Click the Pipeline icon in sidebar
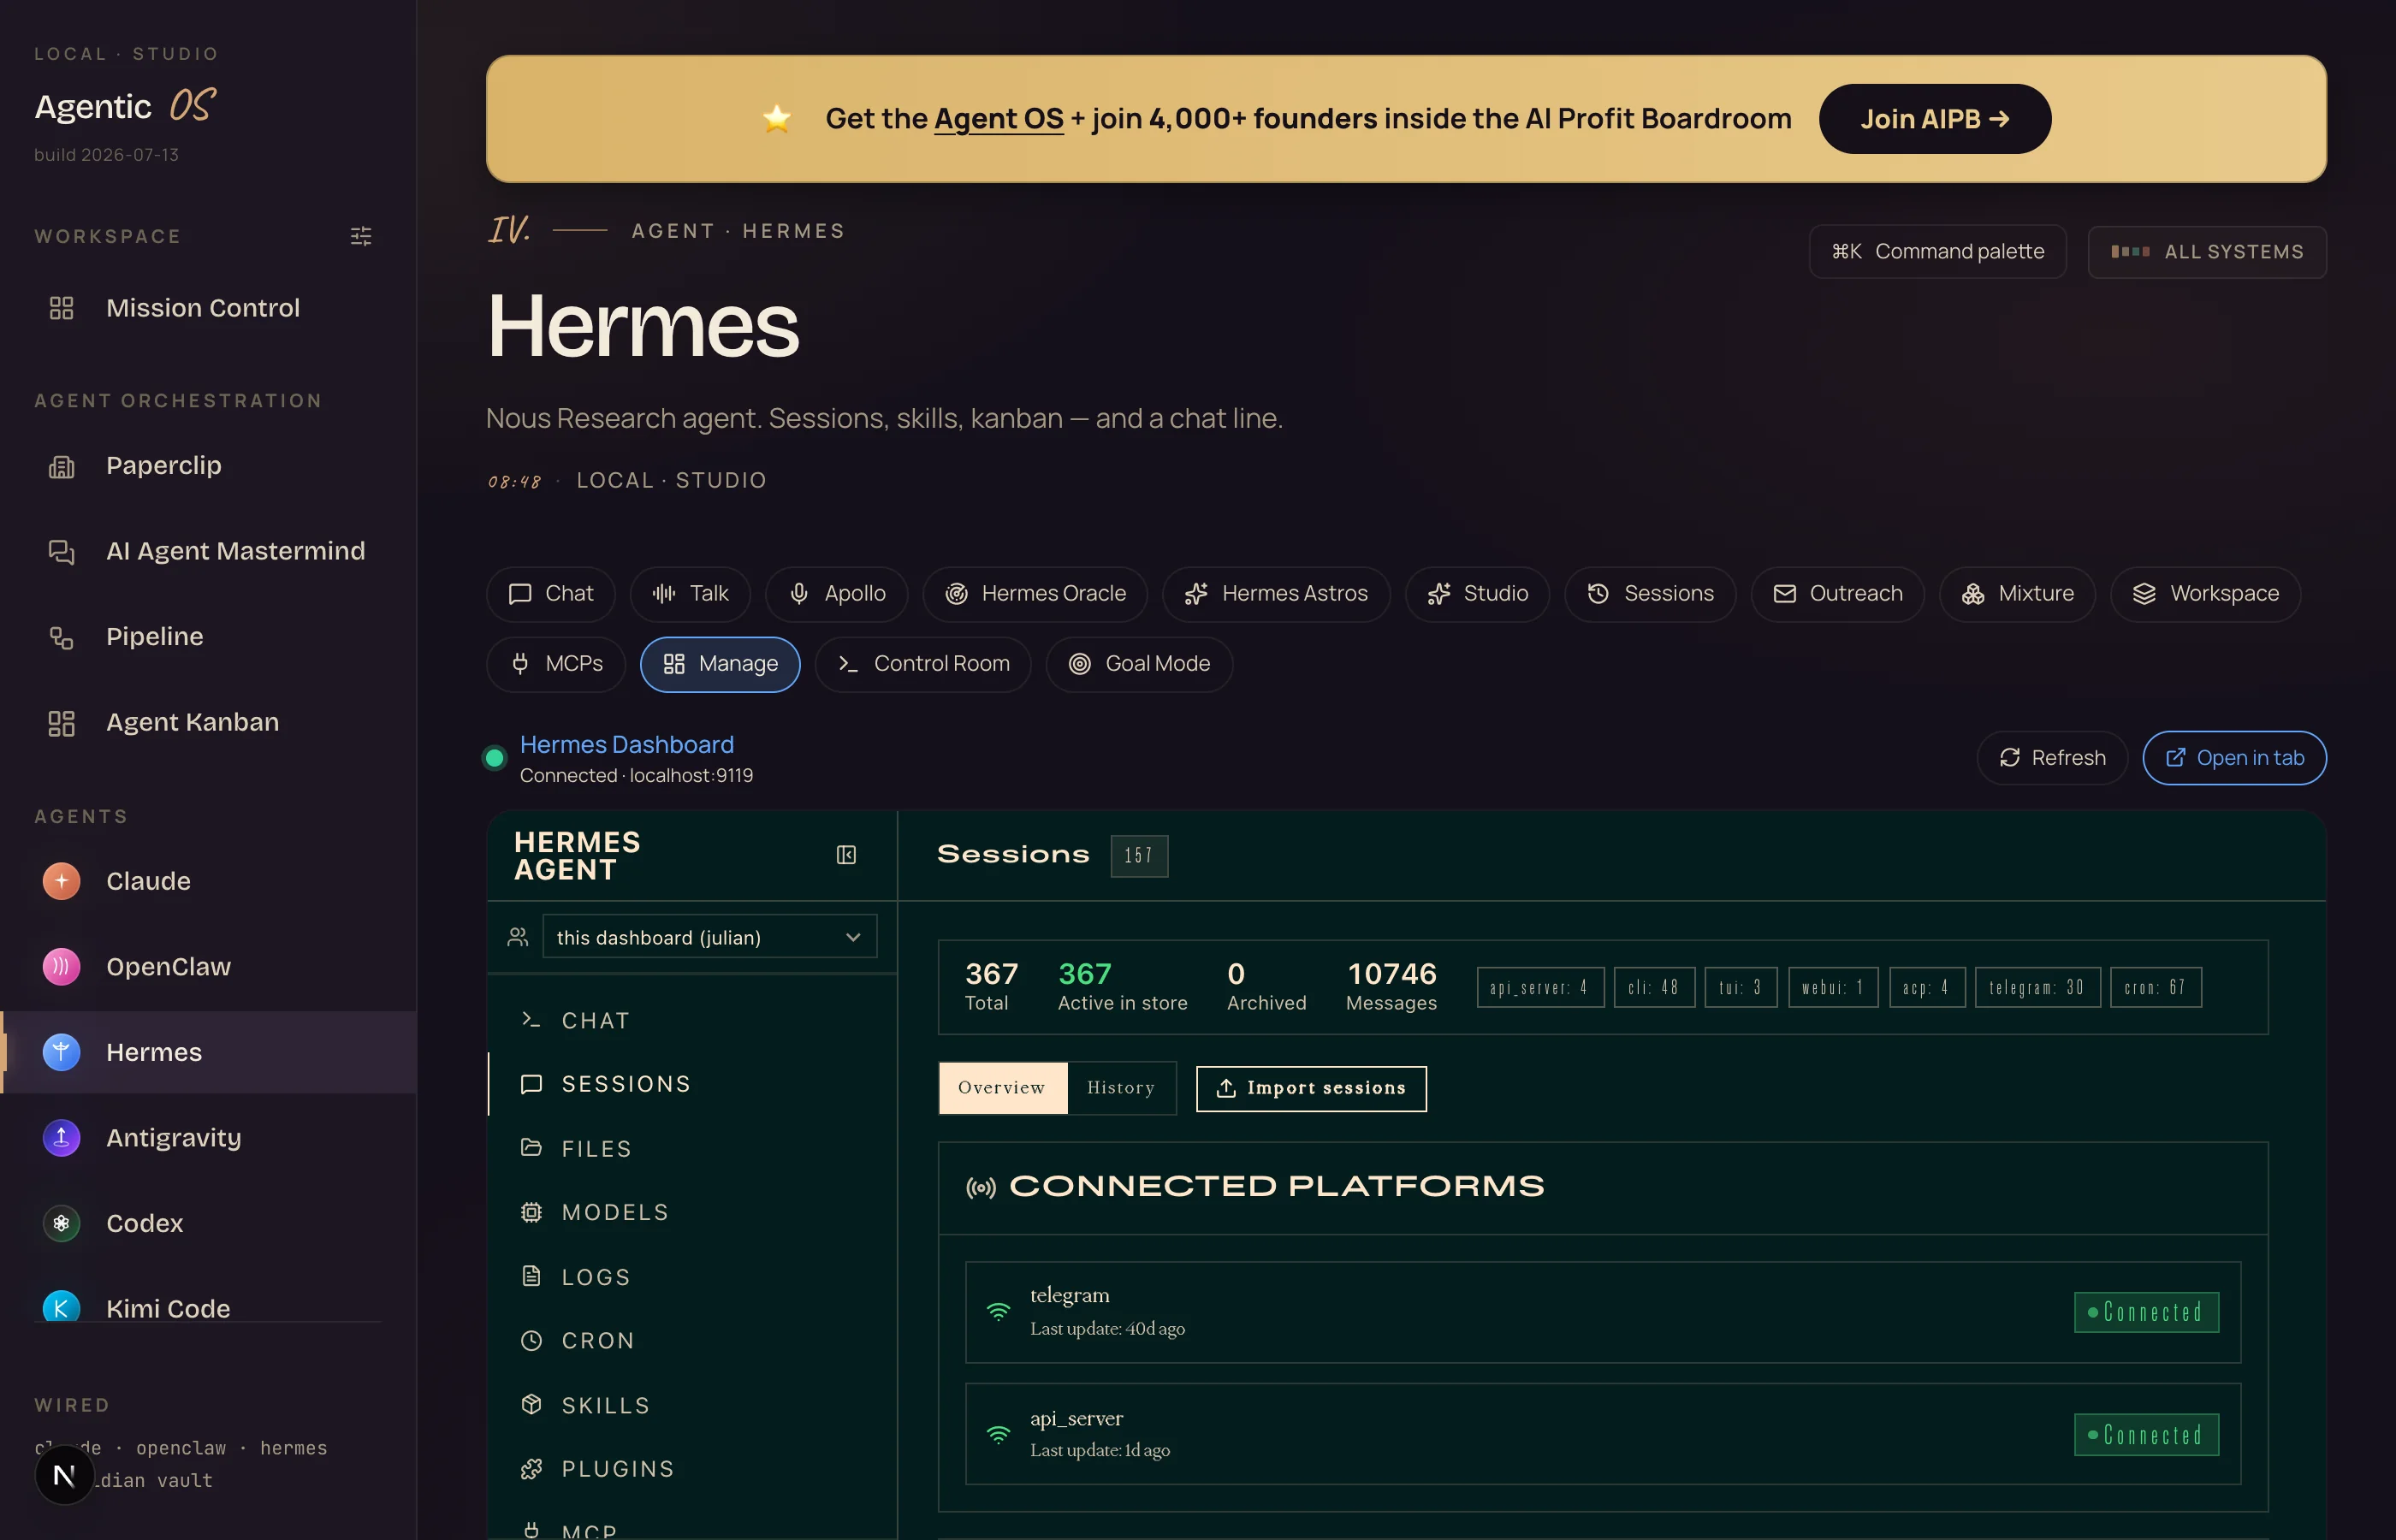The width and height of the screenshot is (2396, 1540). click(61, 637)
